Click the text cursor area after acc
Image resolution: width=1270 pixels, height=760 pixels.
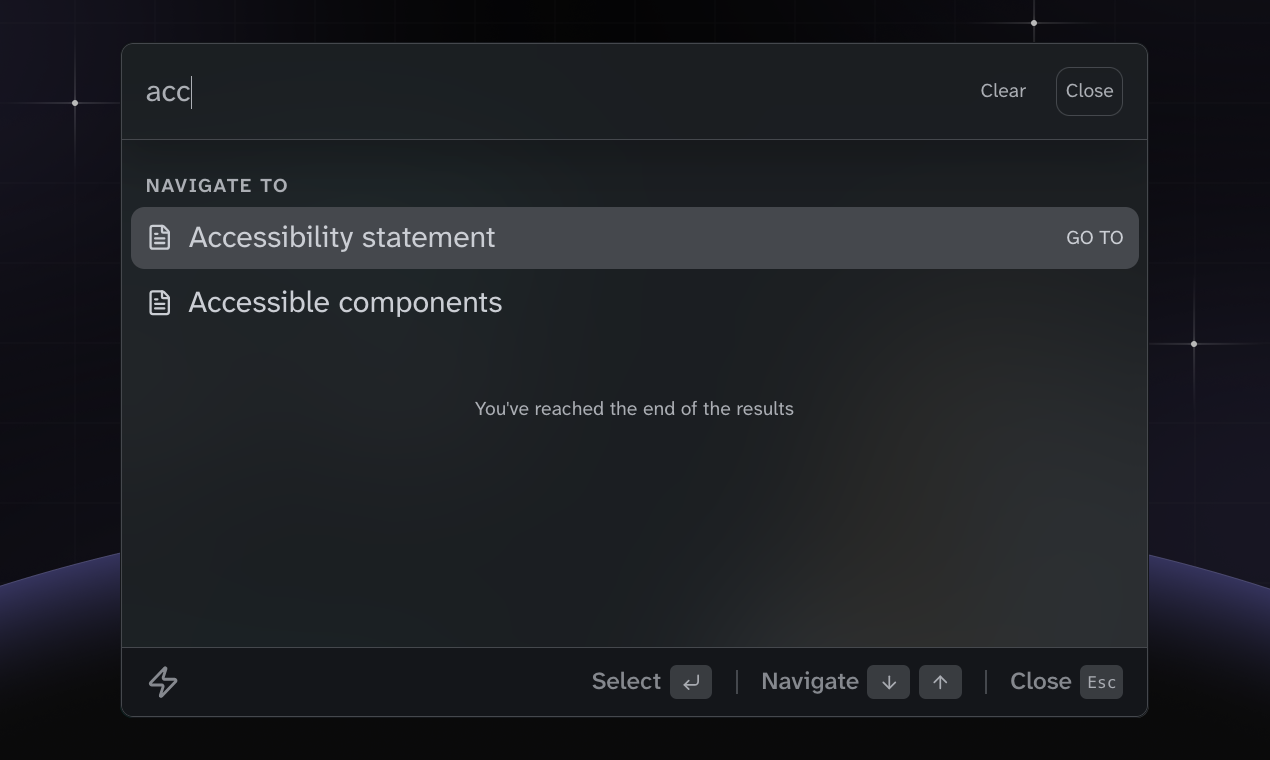(x=193, y=91)
